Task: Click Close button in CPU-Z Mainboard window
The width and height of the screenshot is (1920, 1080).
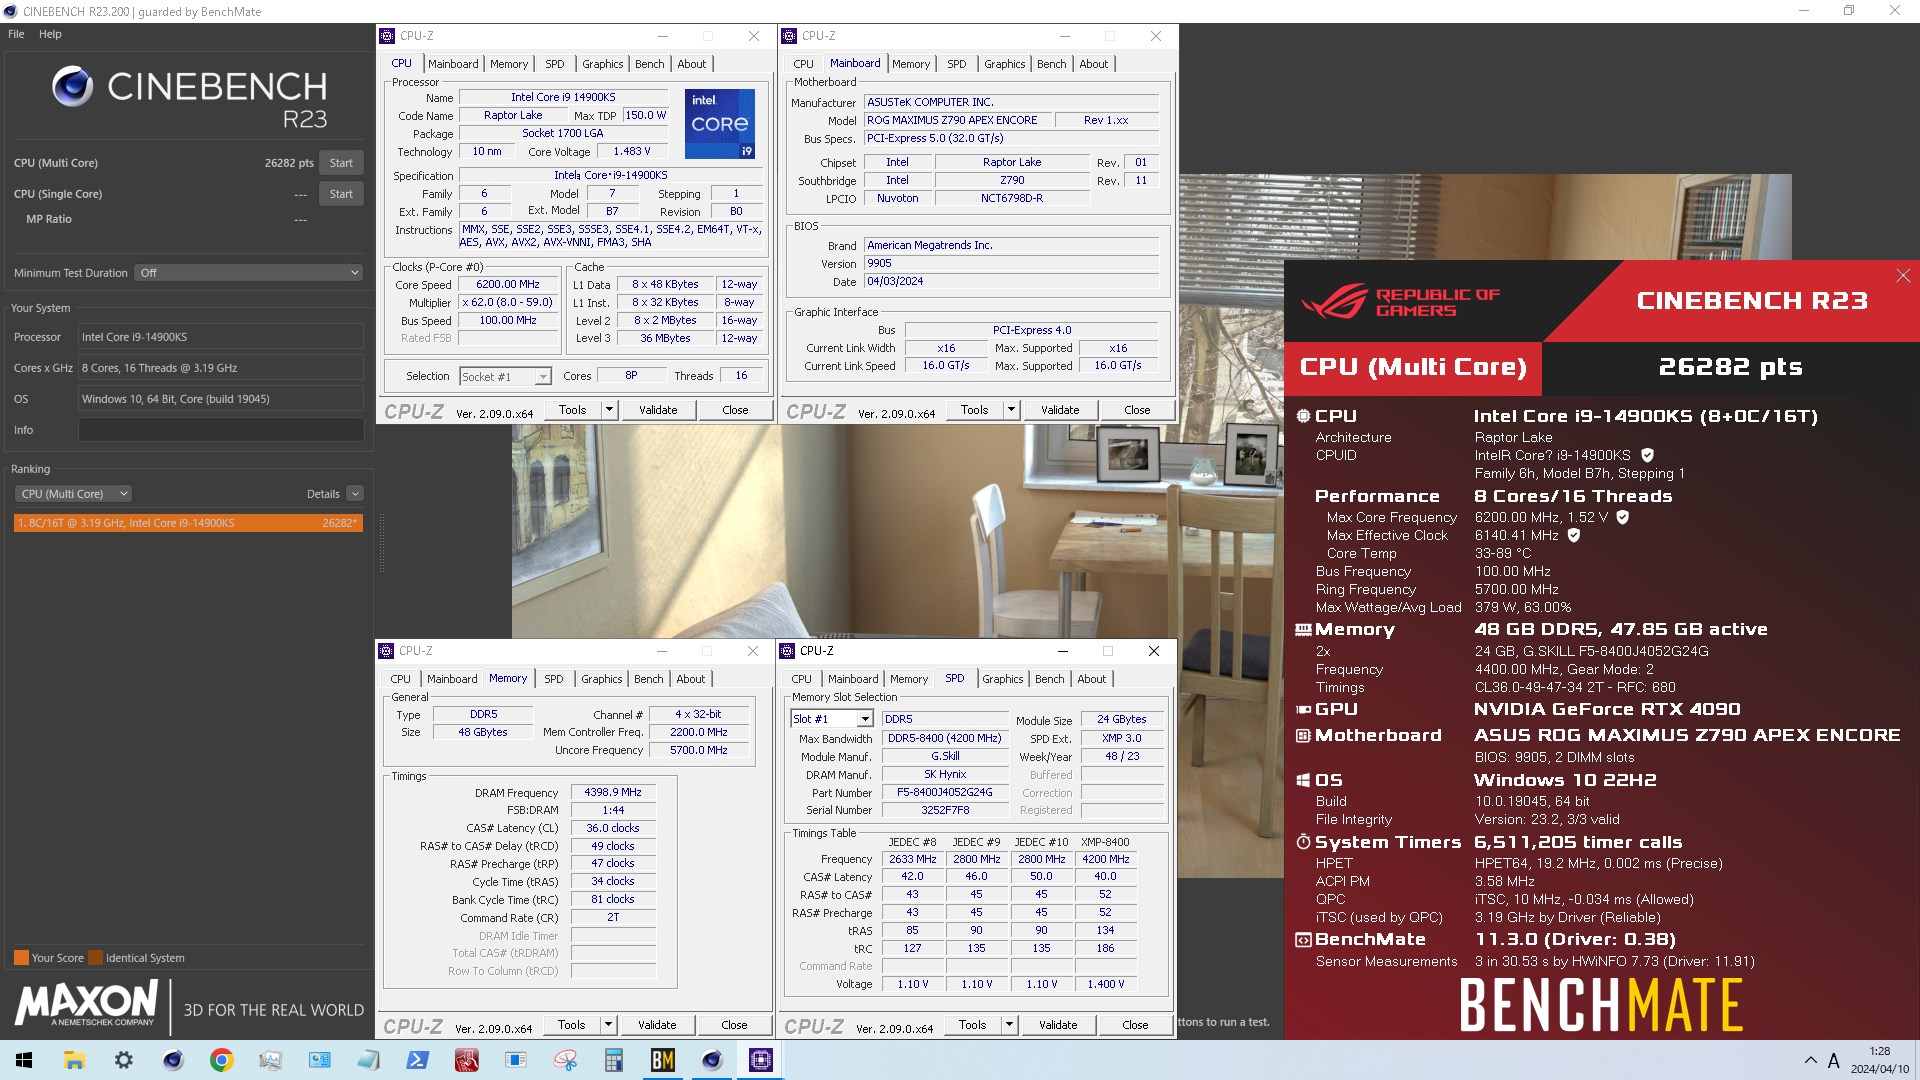Action: [x=1137, y=410]
